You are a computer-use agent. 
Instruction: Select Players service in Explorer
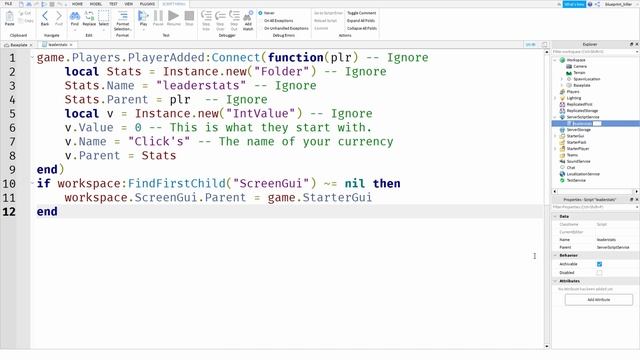[573, 91]
